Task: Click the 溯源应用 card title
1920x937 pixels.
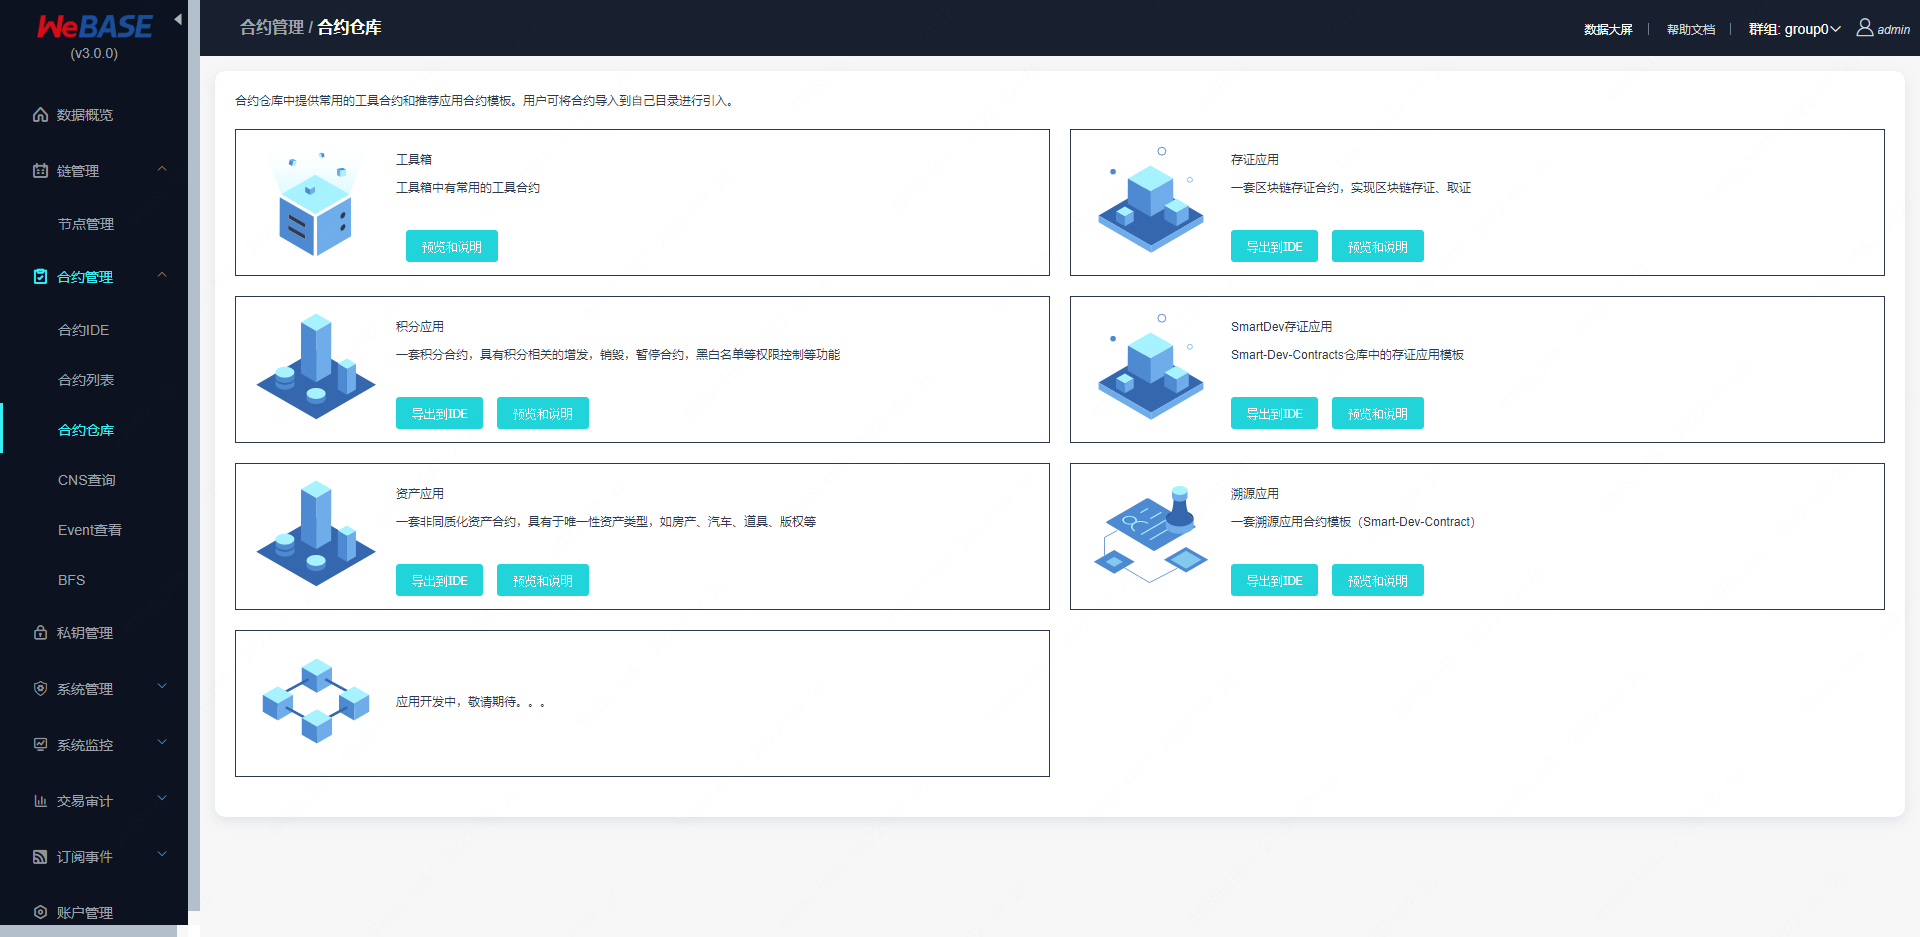Action: [x=1255, y=493]
